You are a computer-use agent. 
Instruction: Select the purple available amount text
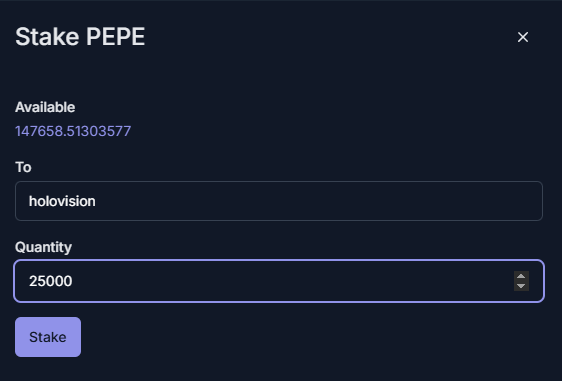click(73, 131)
